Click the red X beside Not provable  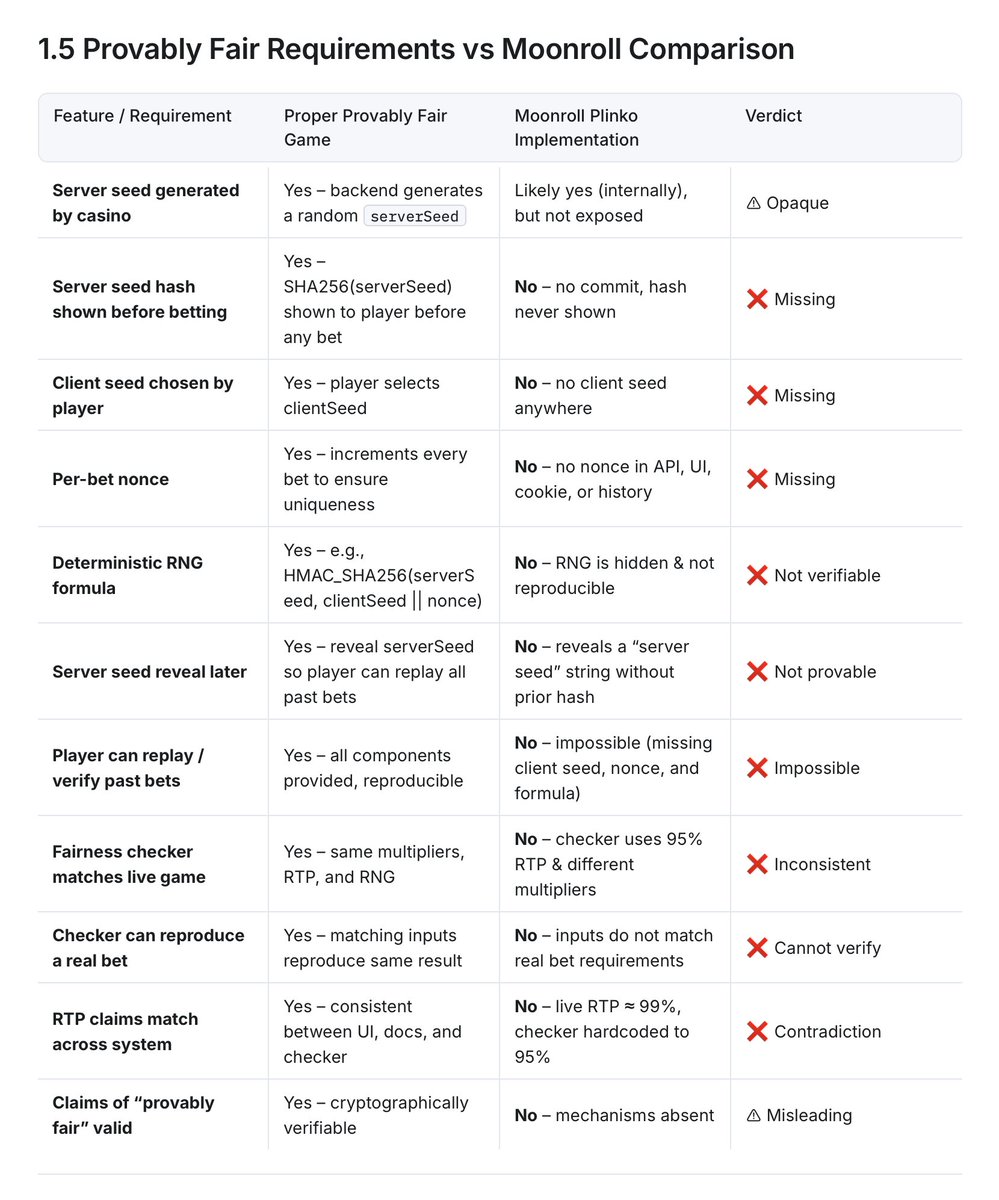tap(757, 672)
